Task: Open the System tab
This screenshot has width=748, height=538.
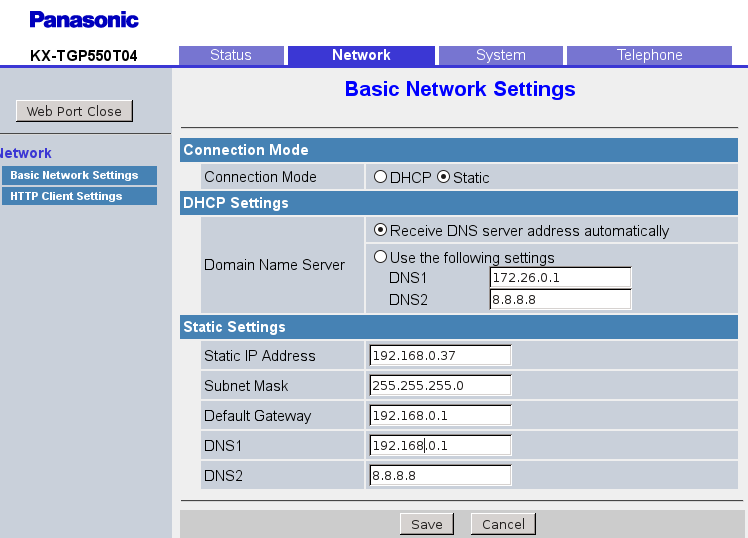Action: (x=501, y=55)
